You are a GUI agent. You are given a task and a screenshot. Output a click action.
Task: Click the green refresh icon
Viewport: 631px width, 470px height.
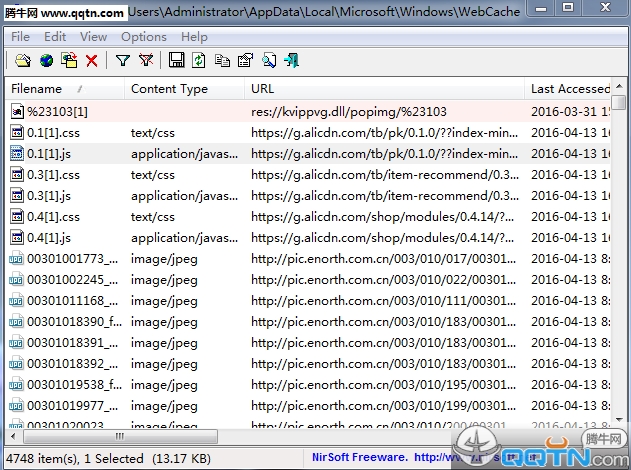click(199, 61)
